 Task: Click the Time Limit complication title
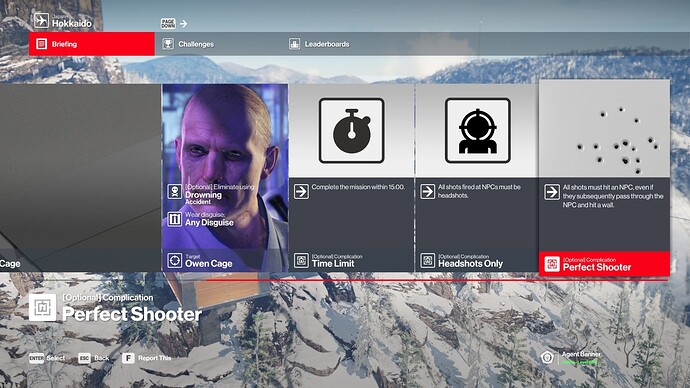(x=333, y=264)
